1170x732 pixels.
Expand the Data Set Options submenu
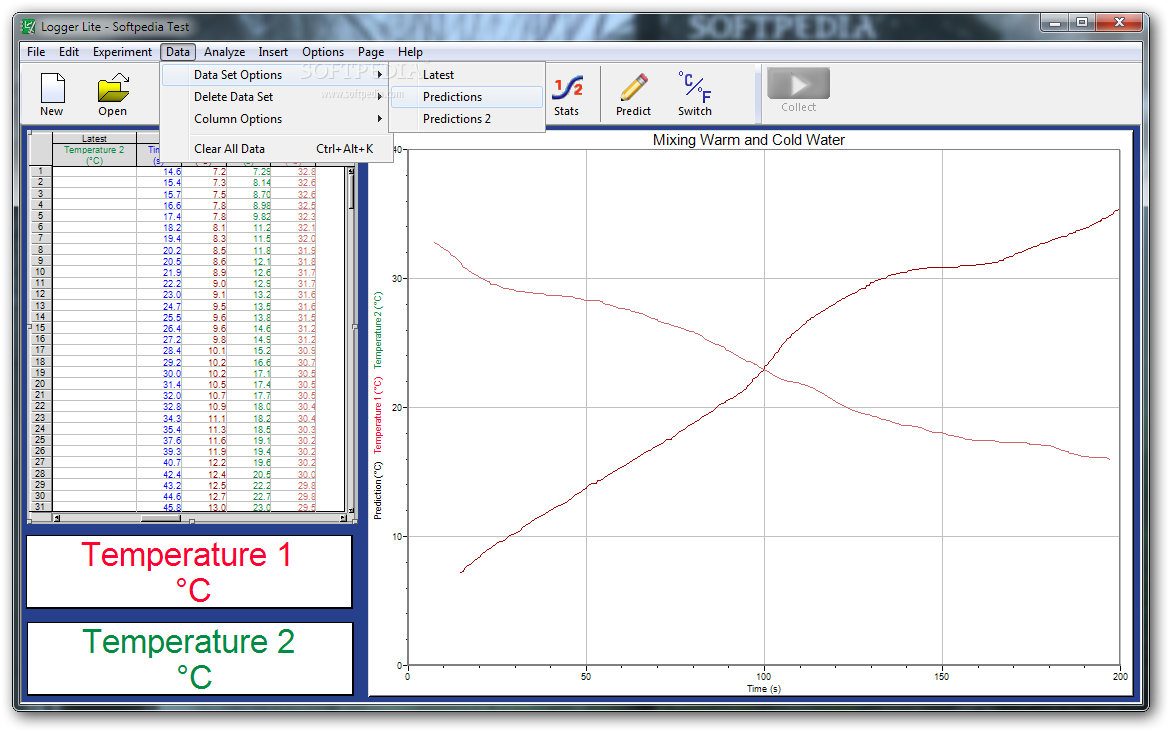[276, 75]
